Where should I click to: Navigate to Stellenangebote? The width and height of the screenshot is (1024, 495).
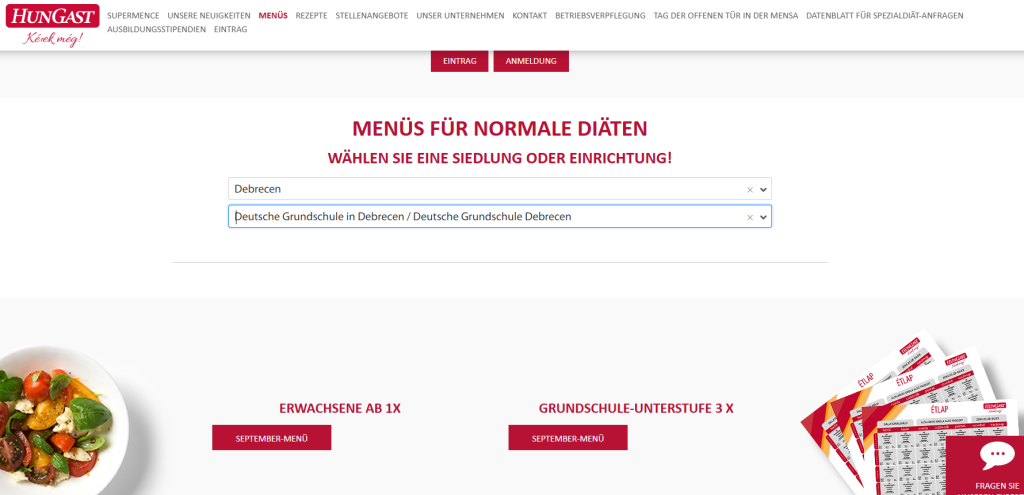372,16
